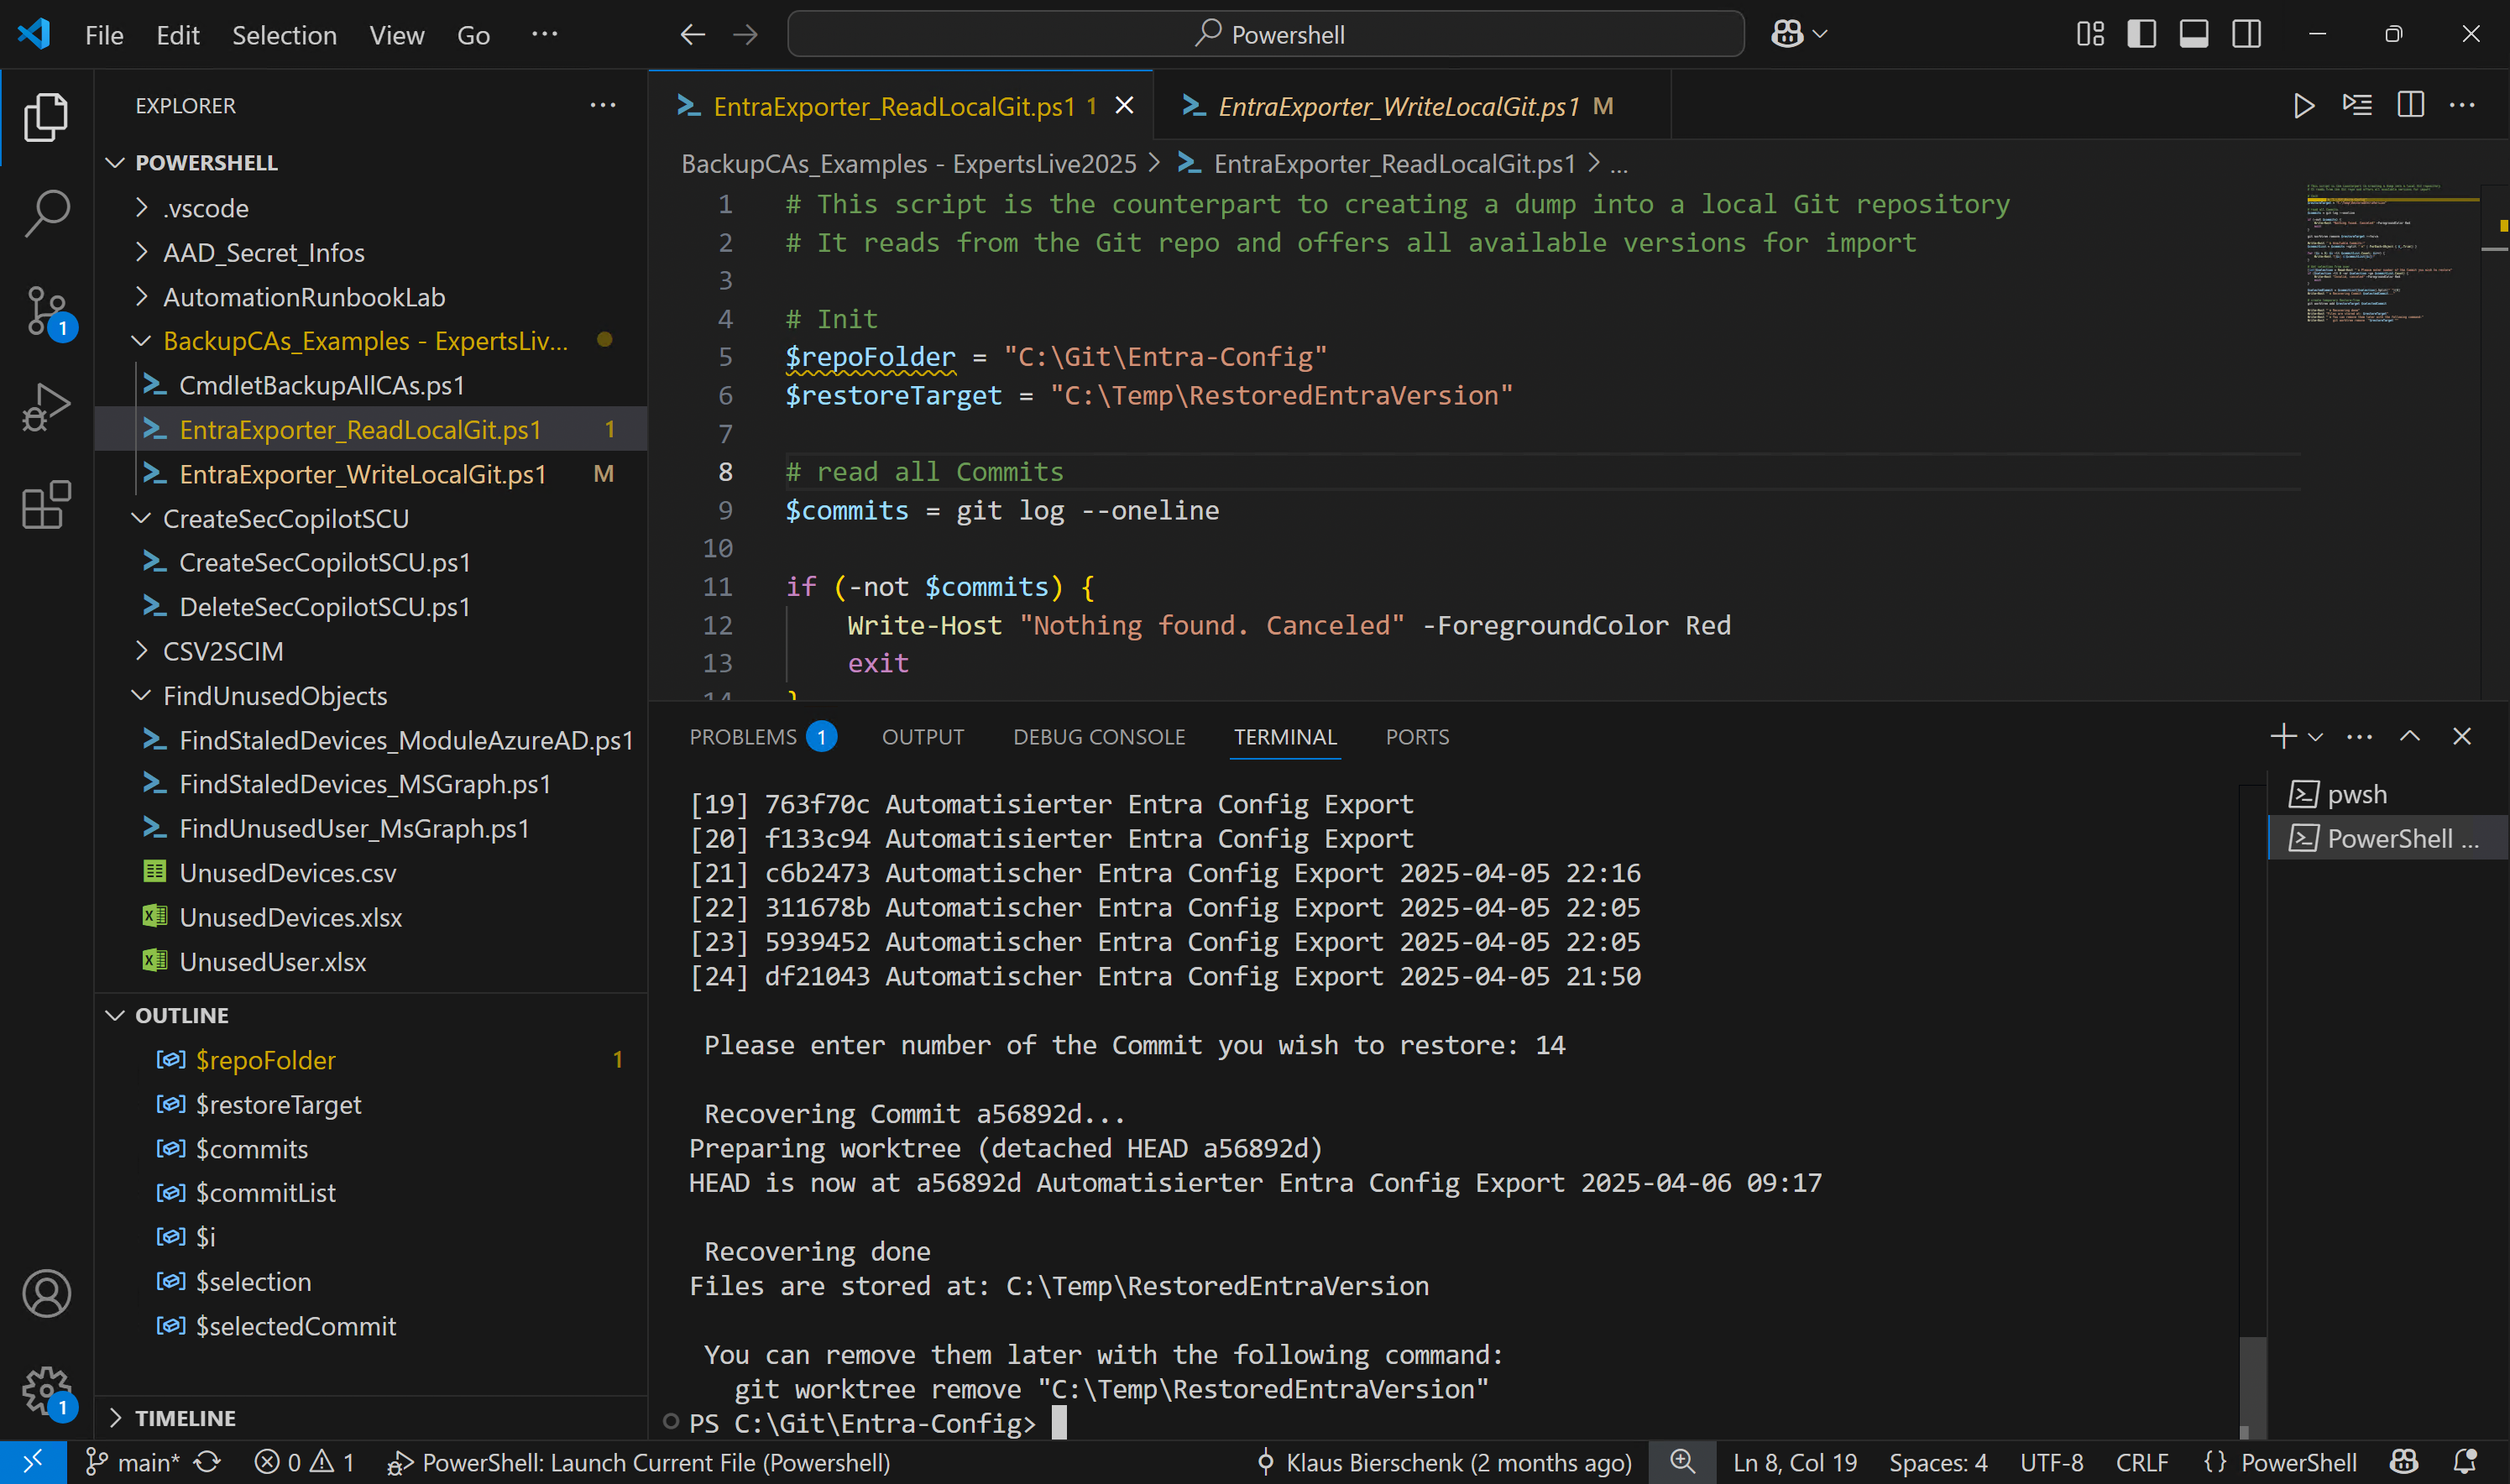Open the new terminal launch profile dropdown
This screenshot has width=2510, height=1484.
pos(2315,737)
